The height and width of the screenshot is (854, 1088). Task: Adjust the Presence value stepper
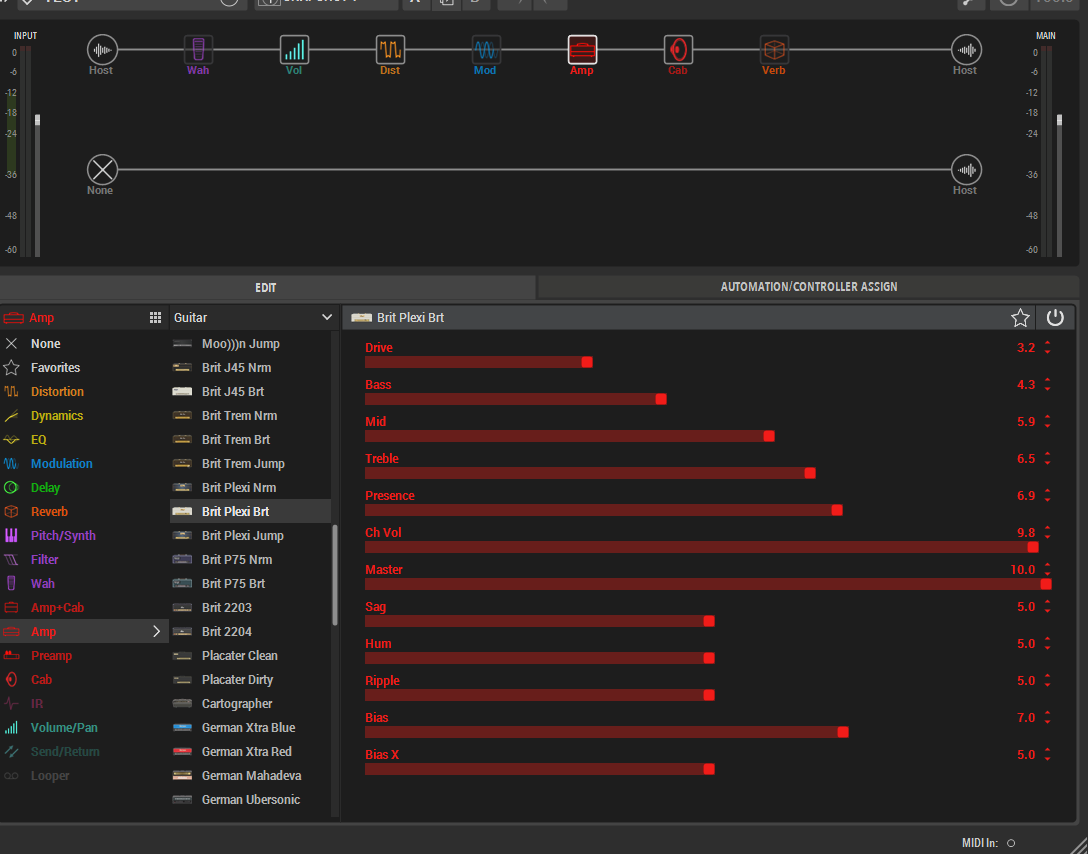coord(1047,495)
